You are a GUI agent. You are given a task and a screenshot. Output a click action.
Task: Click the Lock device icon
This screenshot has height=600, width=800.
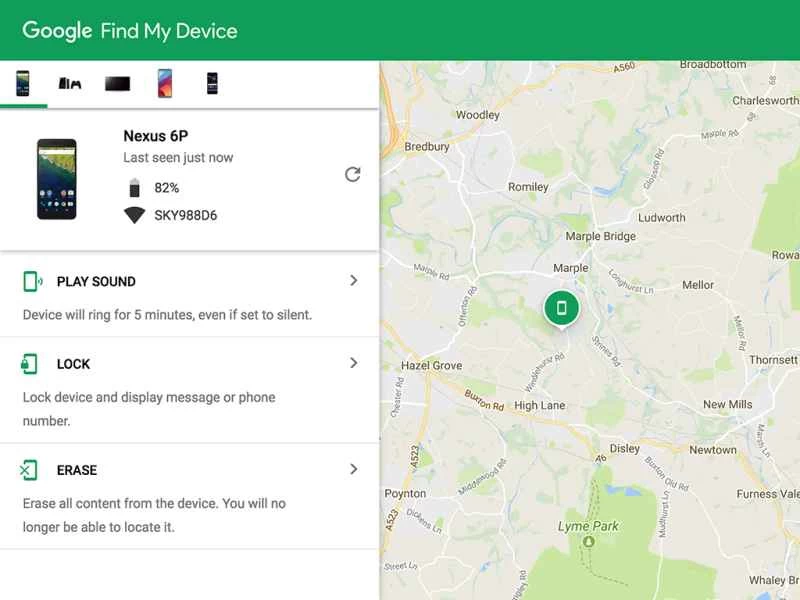click(x=30, y=364)
